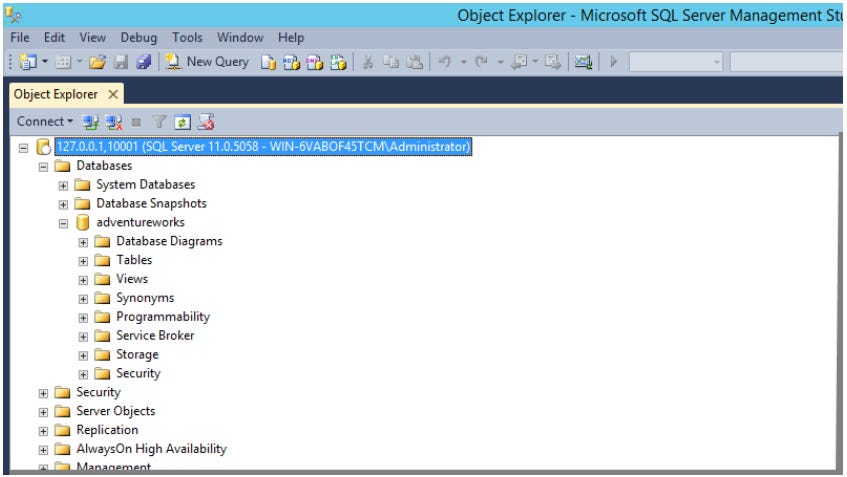Open the Redo history dropdown arrow
The height and width of the screenshot is (477, 847).
click(x=500, y=62)
